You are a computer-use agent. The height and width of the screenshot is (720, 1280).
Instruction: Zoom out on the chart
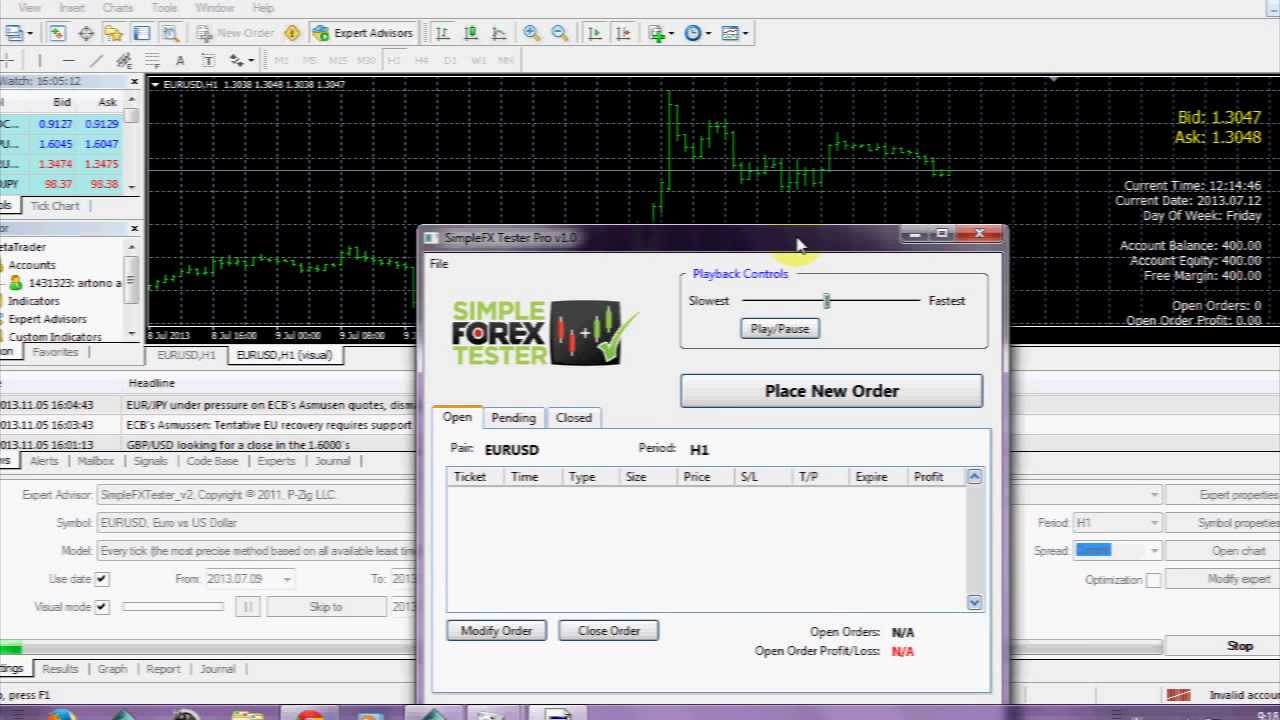click(x=560, y=33)
